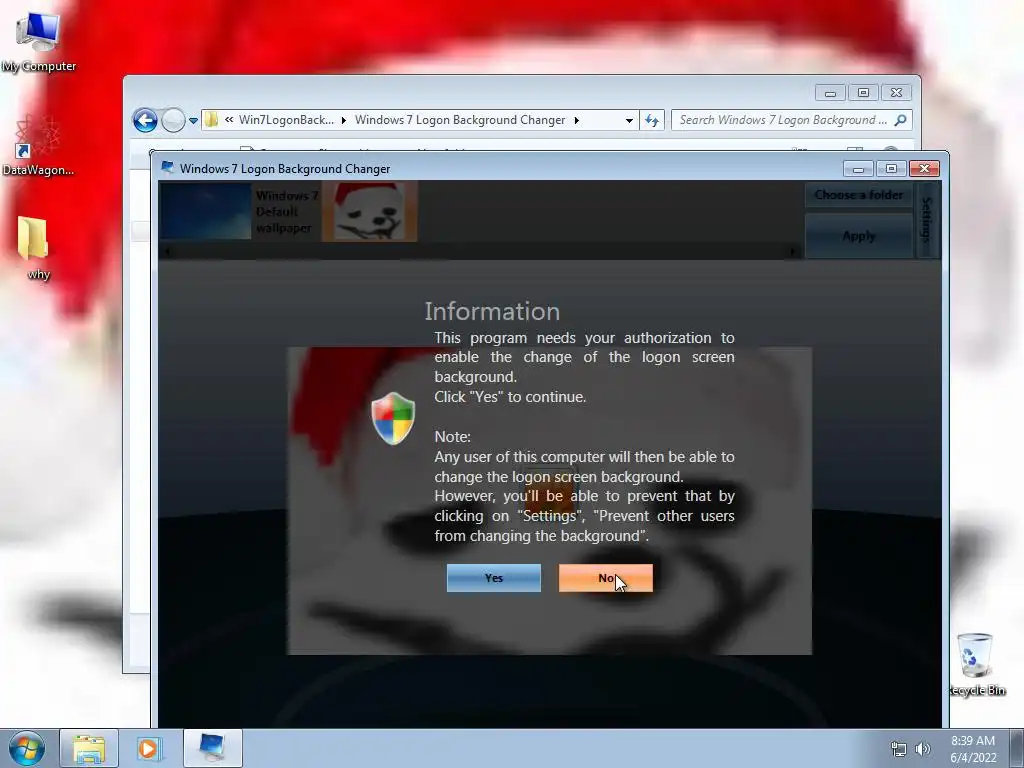1024x768 pixels.
Task: Click Yes to authorize the change
Action: click(x=494, y=578)
